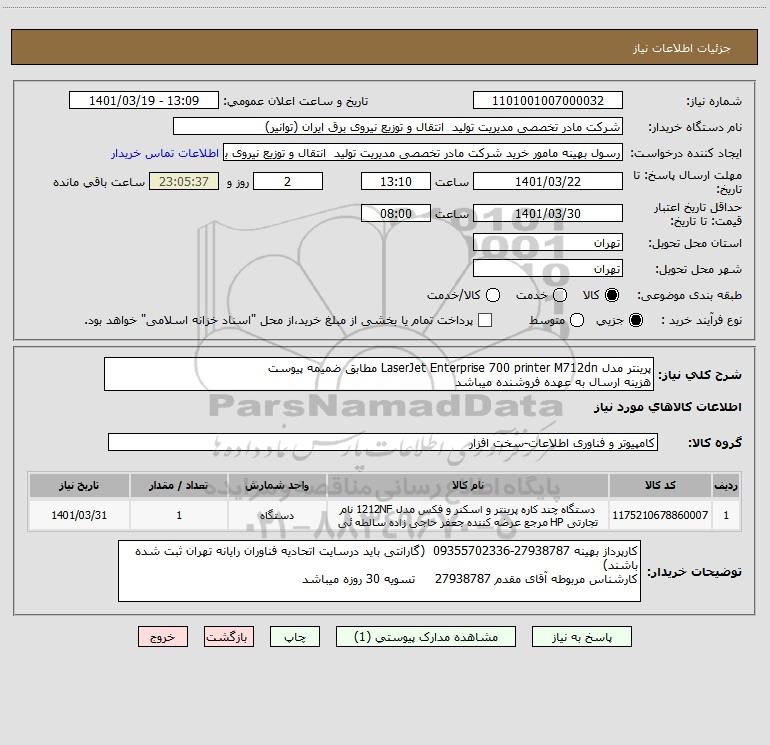Click the buyer notes text box
Image resolution: width=770 pixels, height=745 pixels.
379,571
